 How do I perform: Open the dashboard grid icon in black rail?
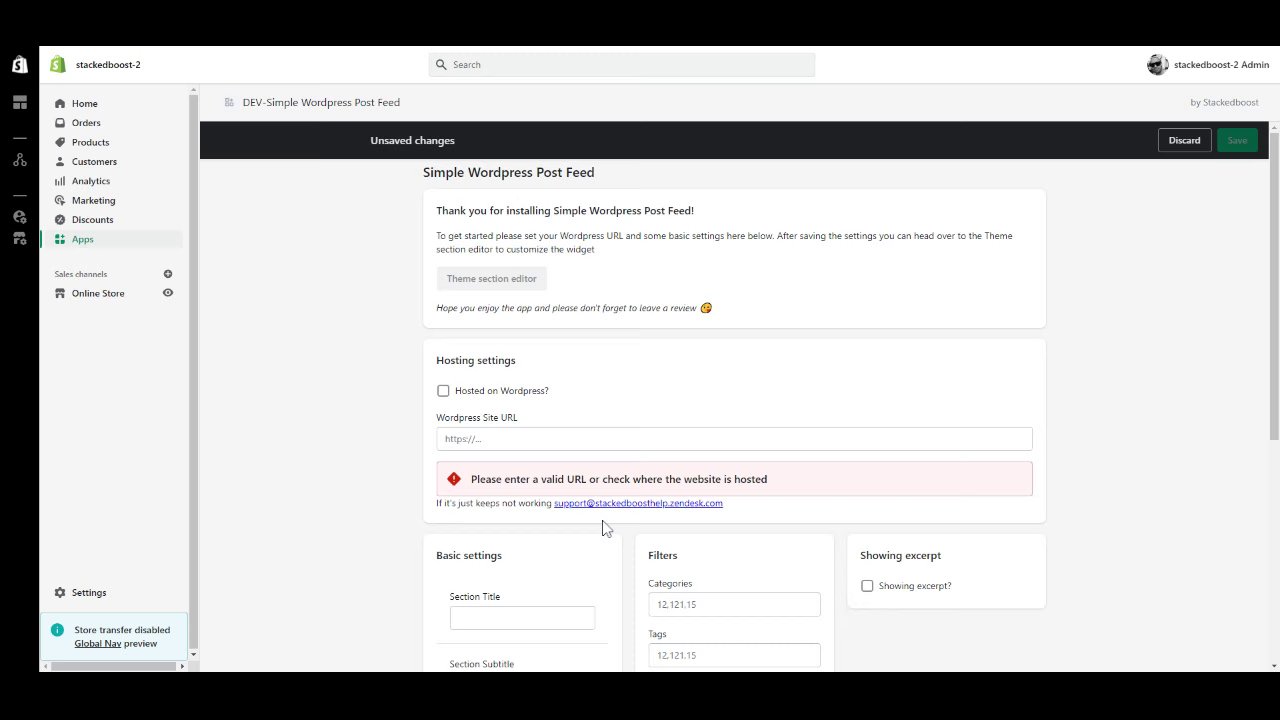coord(19,102)
